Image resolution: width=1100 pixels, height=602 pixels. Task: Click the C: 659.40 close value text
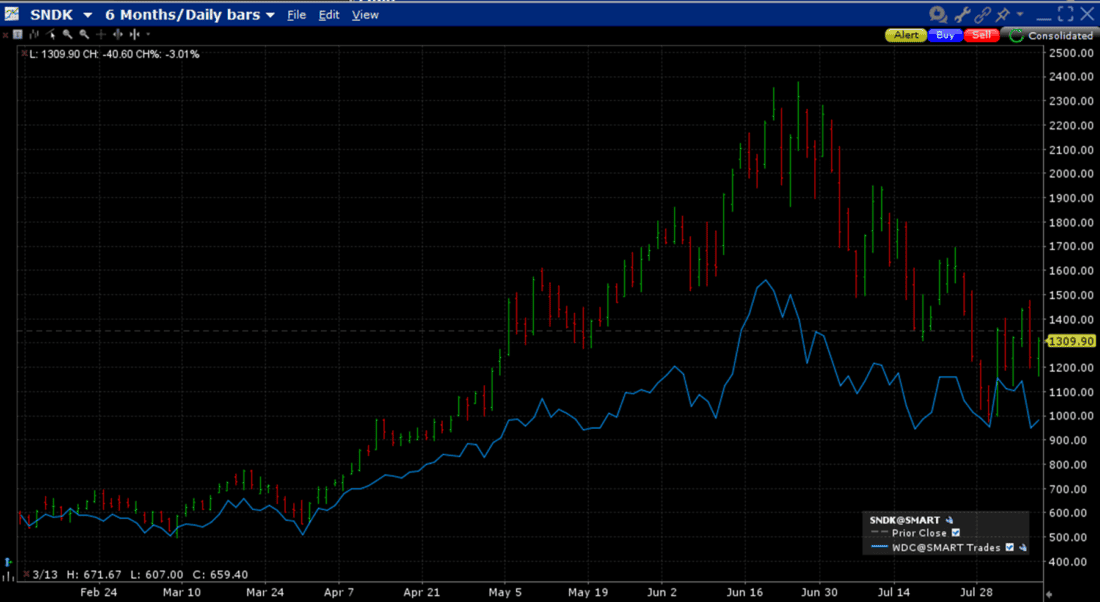pyautogui.click(x=220, y=575)
